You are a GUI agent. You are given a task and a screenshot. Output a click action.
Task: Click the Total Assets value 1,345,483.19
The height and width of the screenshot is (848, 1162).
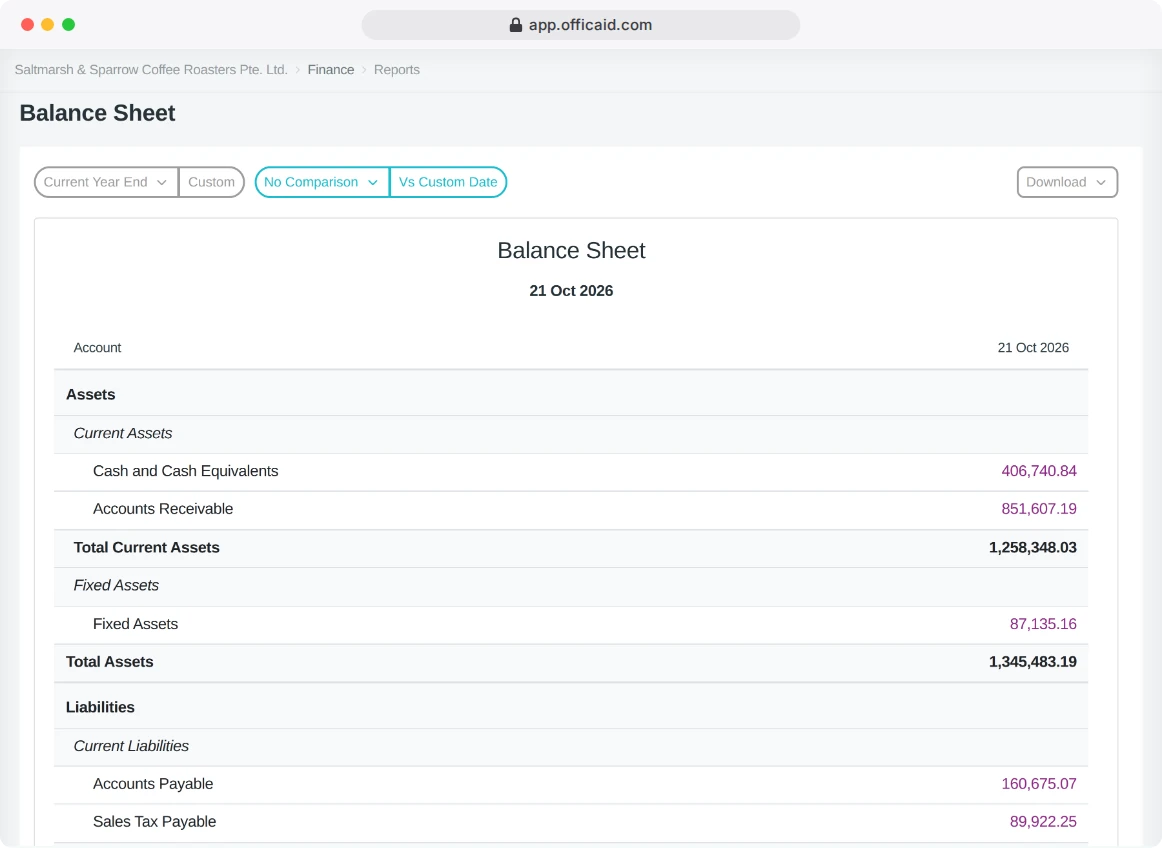pyautogui.click(x=1032, y=662)
